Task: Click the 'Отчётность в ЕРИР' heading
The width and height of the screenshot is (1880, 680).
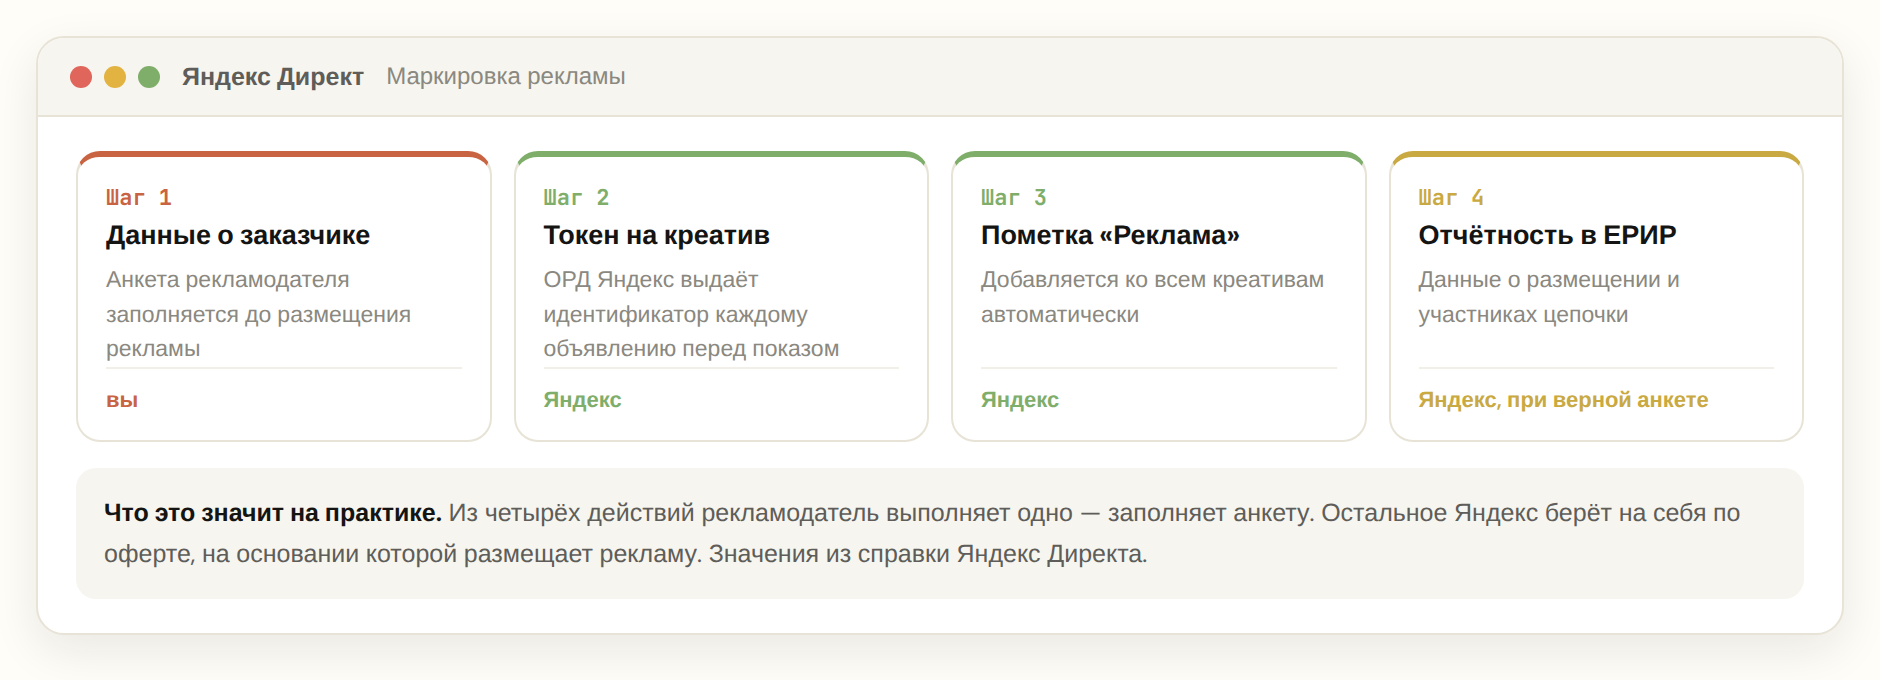Action: pos(1547,235)
